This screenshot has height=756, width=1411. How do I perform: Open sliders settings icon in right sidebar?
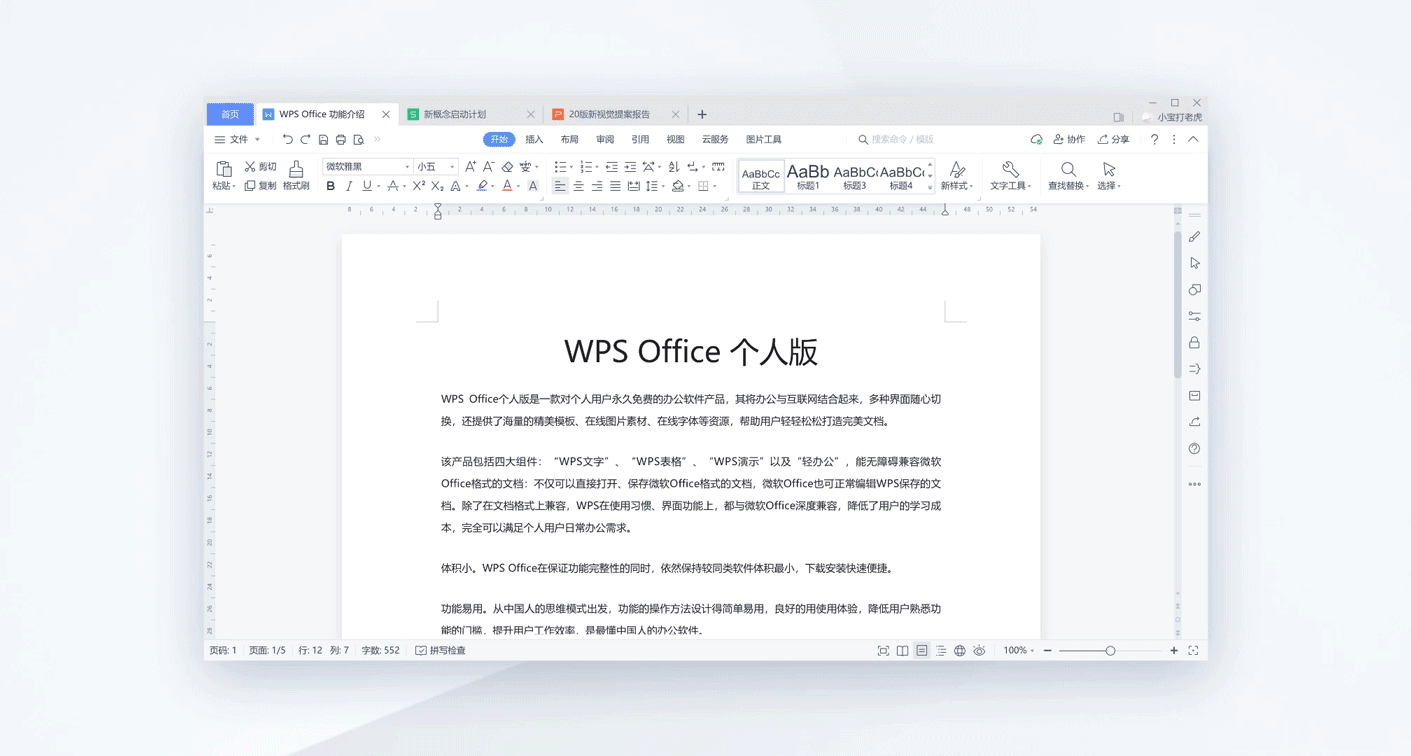coord(1194,316)
